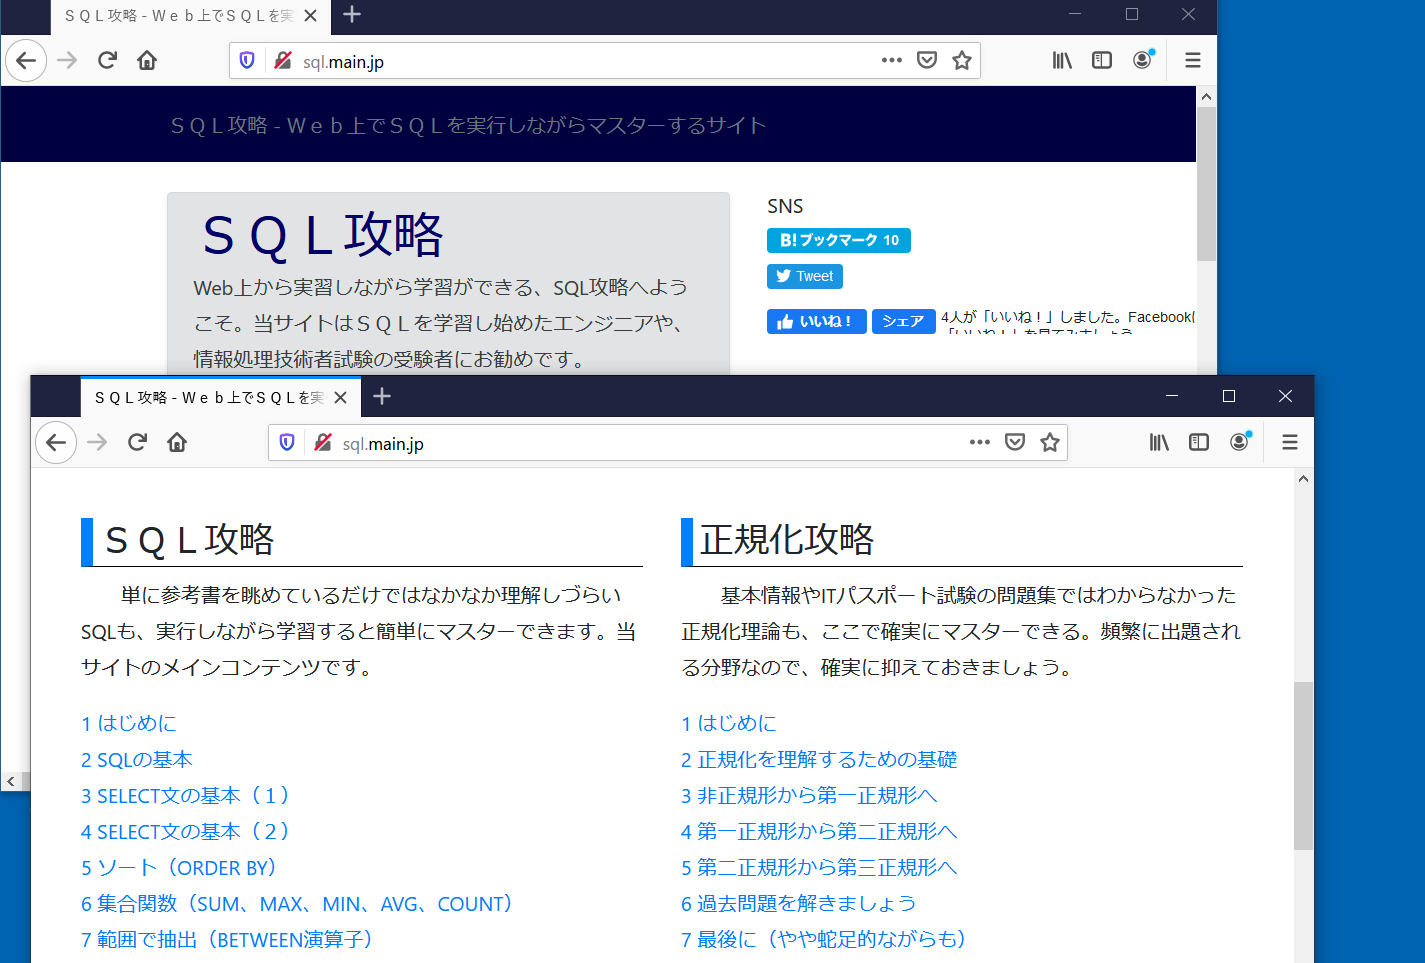Click vertical scrollbar thumb in background window

tap(1206, 184)
